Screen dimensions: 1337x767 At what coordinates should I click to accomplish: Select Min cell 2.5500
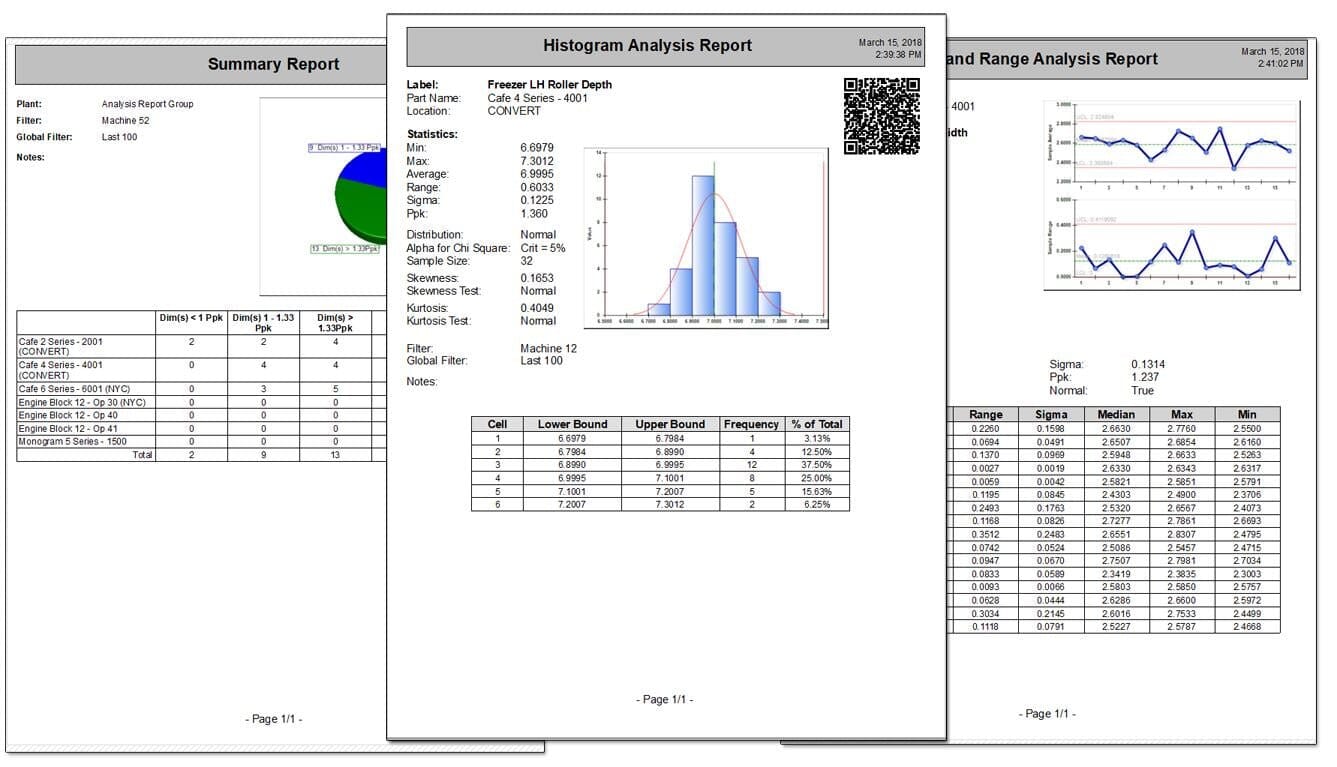point(1246,428)
